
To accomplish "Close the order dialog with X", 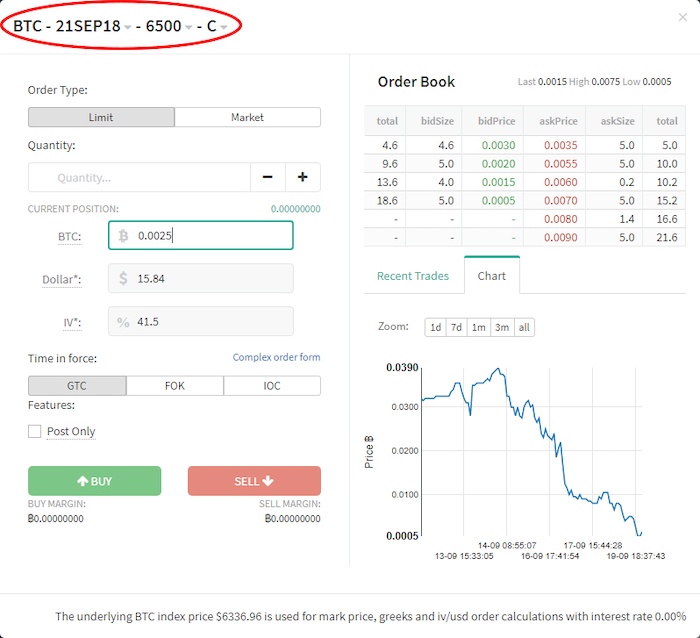I will [x=682, y=17].
